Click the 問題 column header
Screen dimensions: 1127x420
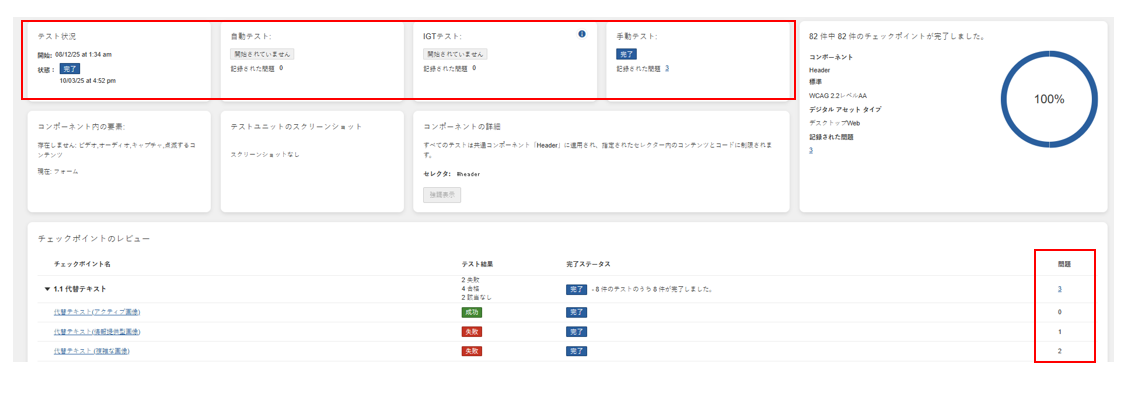pos(1064,264)
